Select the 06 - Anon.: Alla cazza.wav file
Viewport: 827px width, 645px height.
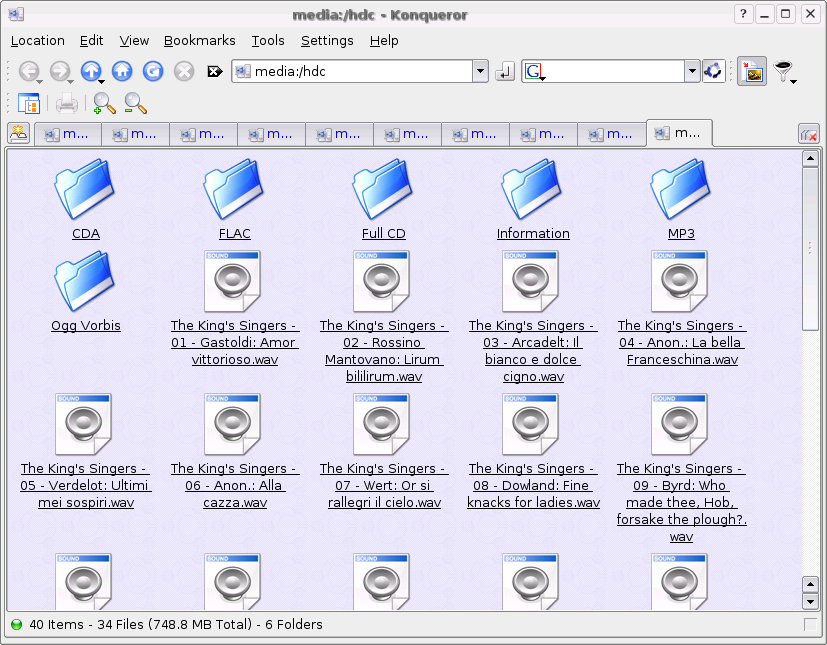[235, 451]
